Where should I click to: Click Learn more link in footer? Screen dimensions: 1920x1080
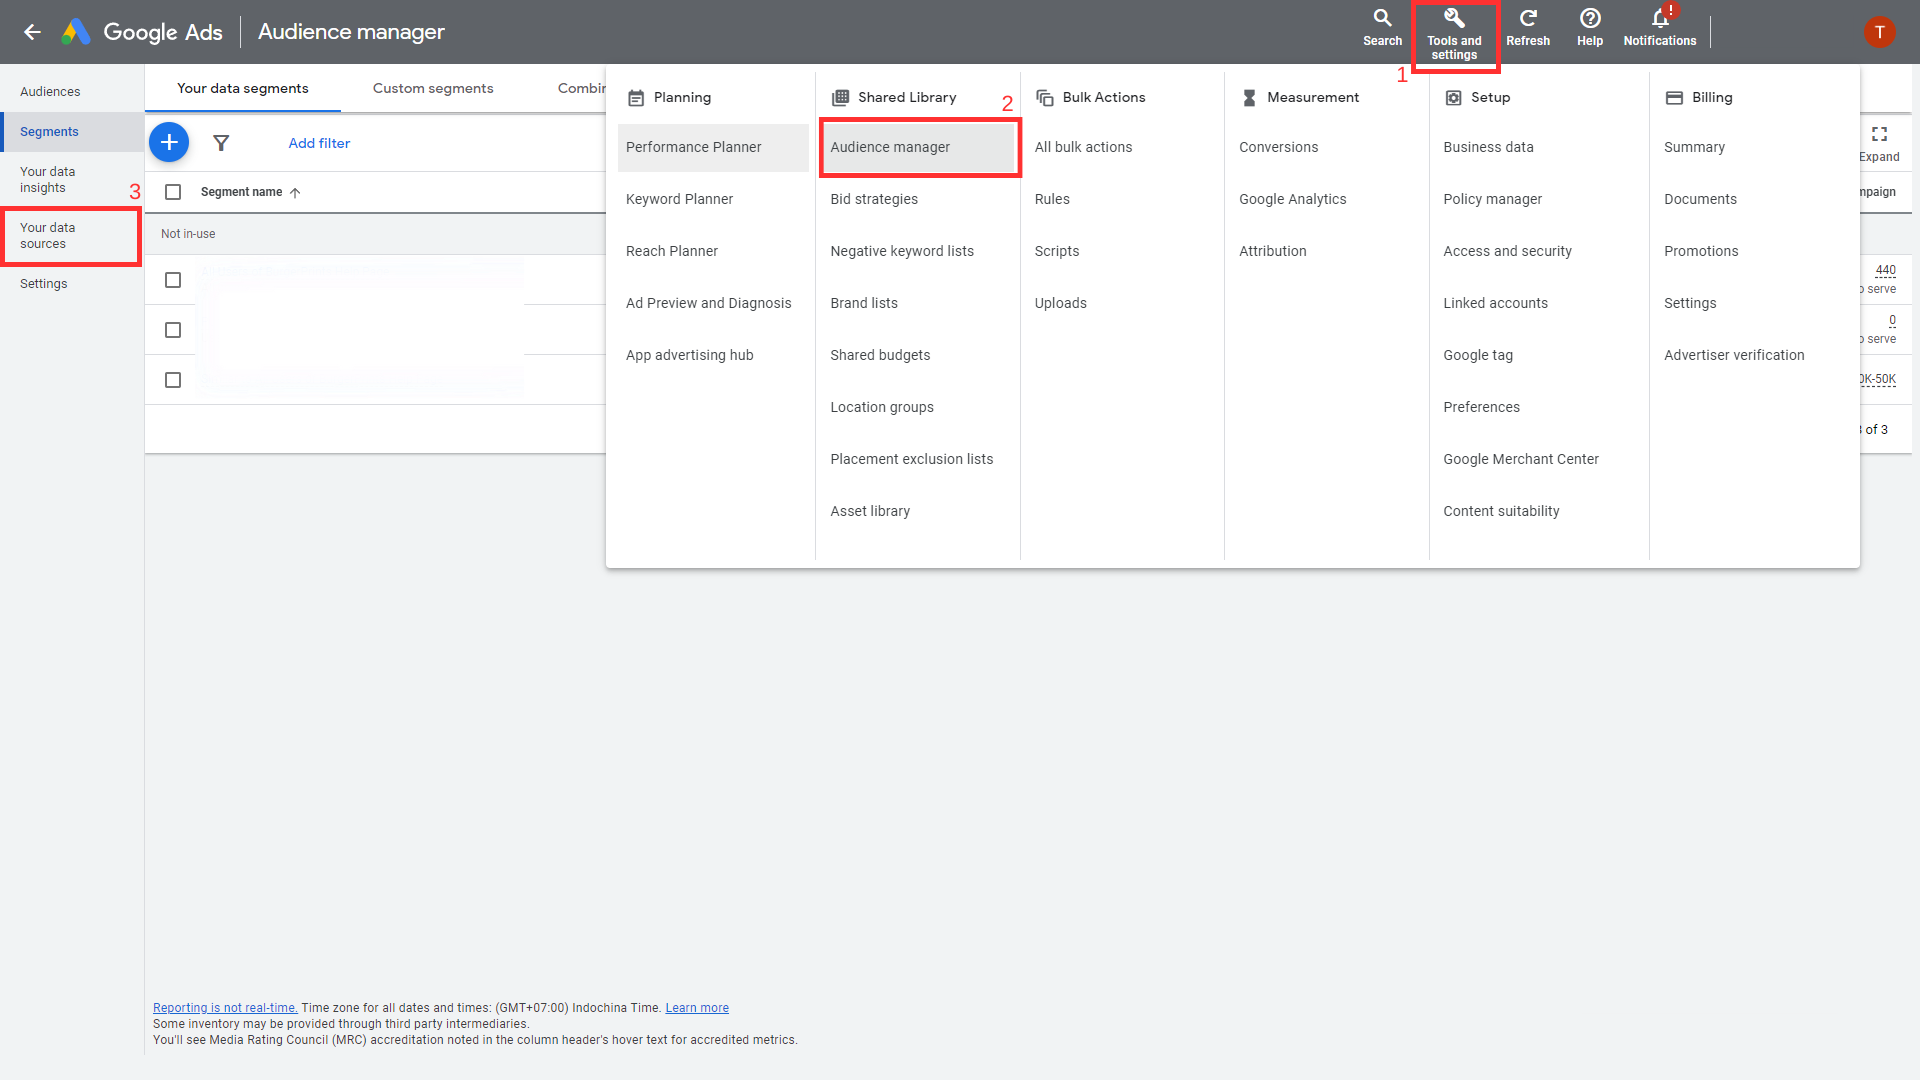click(696, 1009)
